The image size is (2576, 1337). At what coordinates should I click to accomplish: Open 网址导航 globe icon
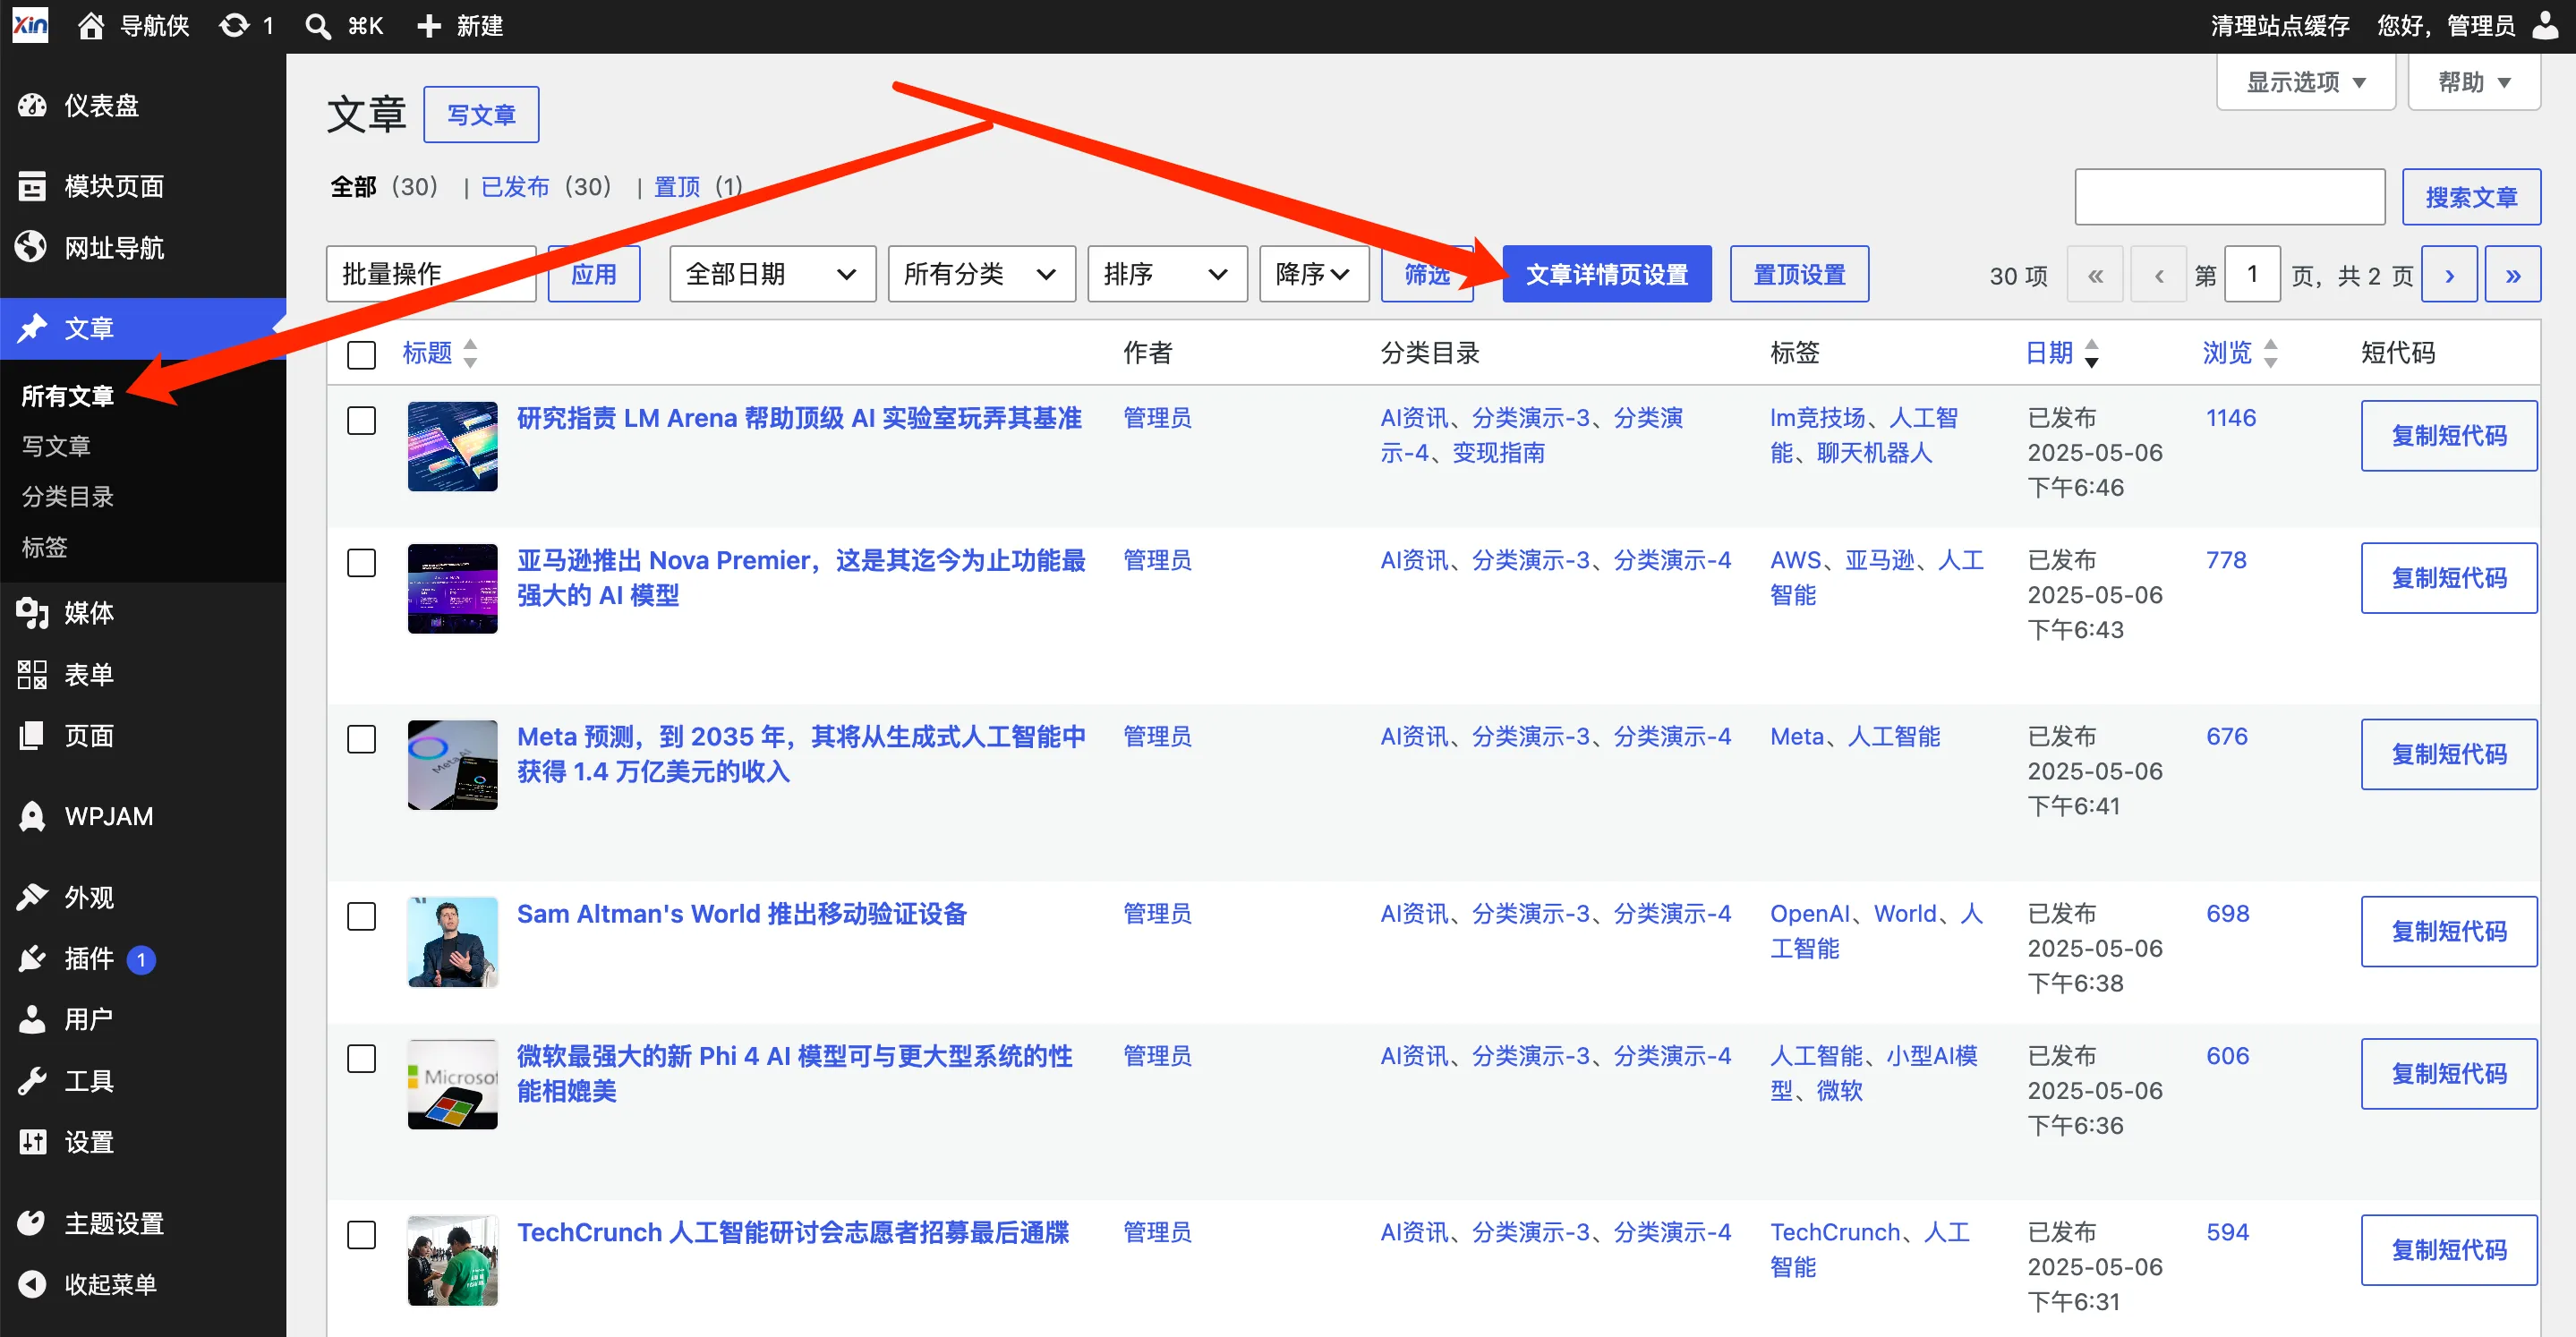pos(32,247)
